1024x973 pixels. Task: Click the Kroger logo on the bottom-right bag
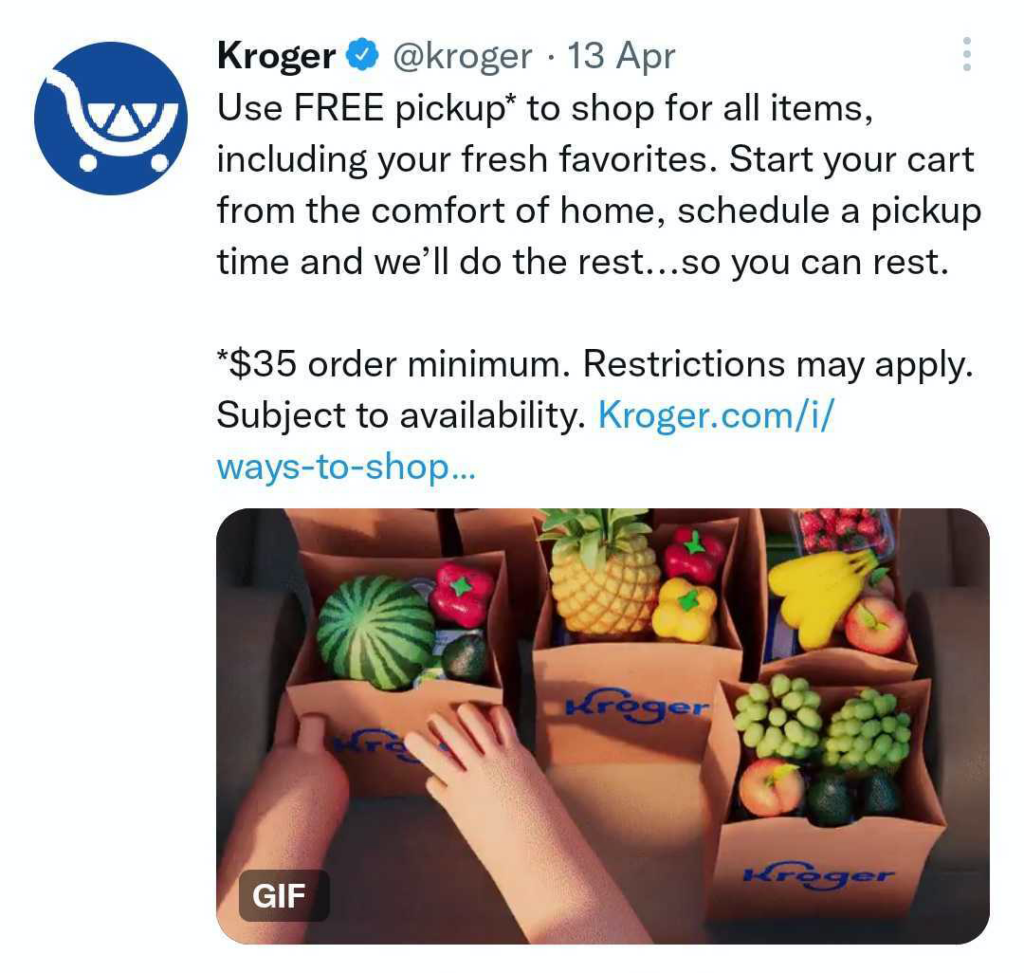820,875
